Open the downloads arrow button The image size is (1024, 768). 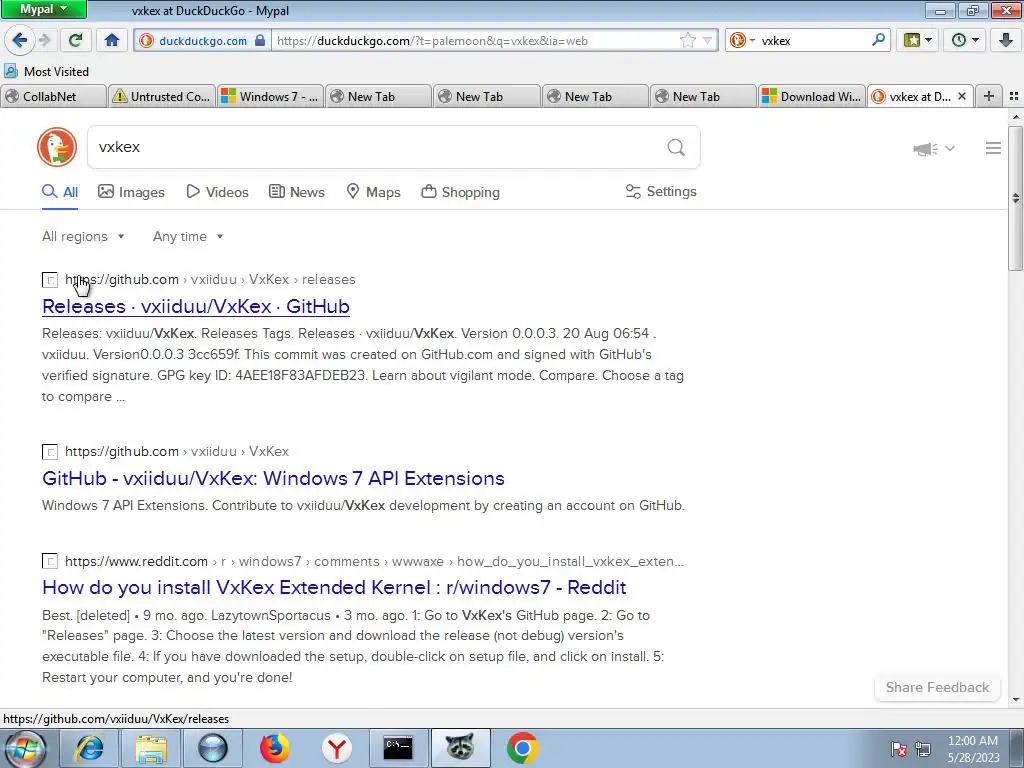[1006, 40]
